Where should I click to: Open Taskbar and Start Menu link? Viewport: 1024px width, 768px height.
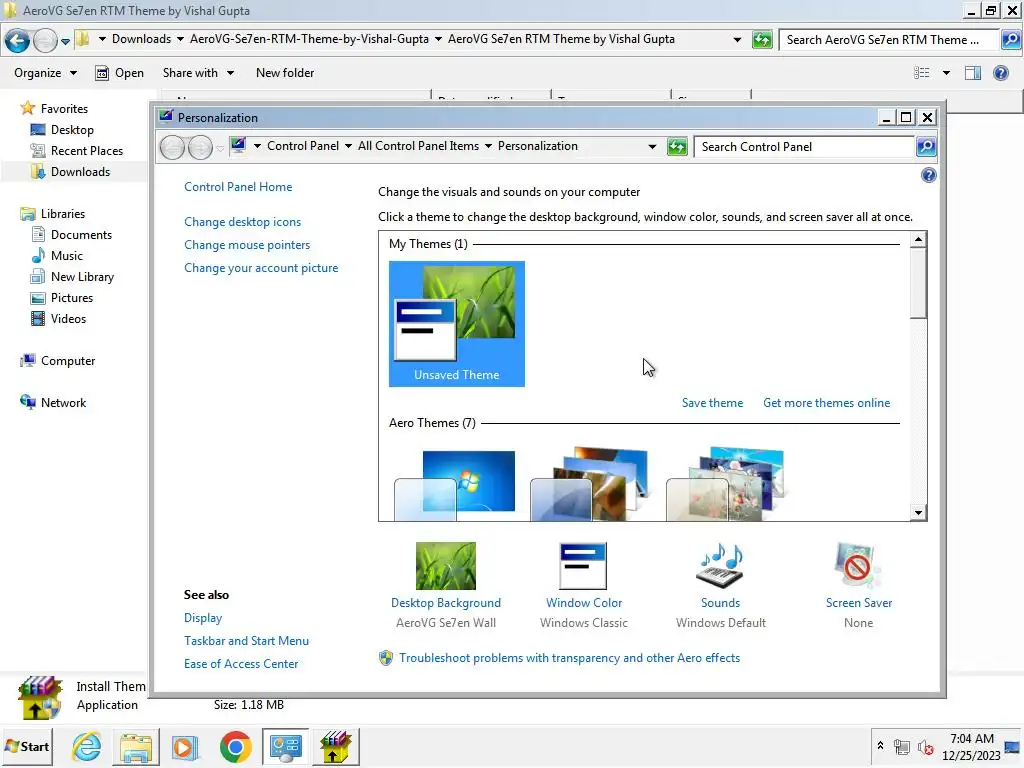click(246, 641)
